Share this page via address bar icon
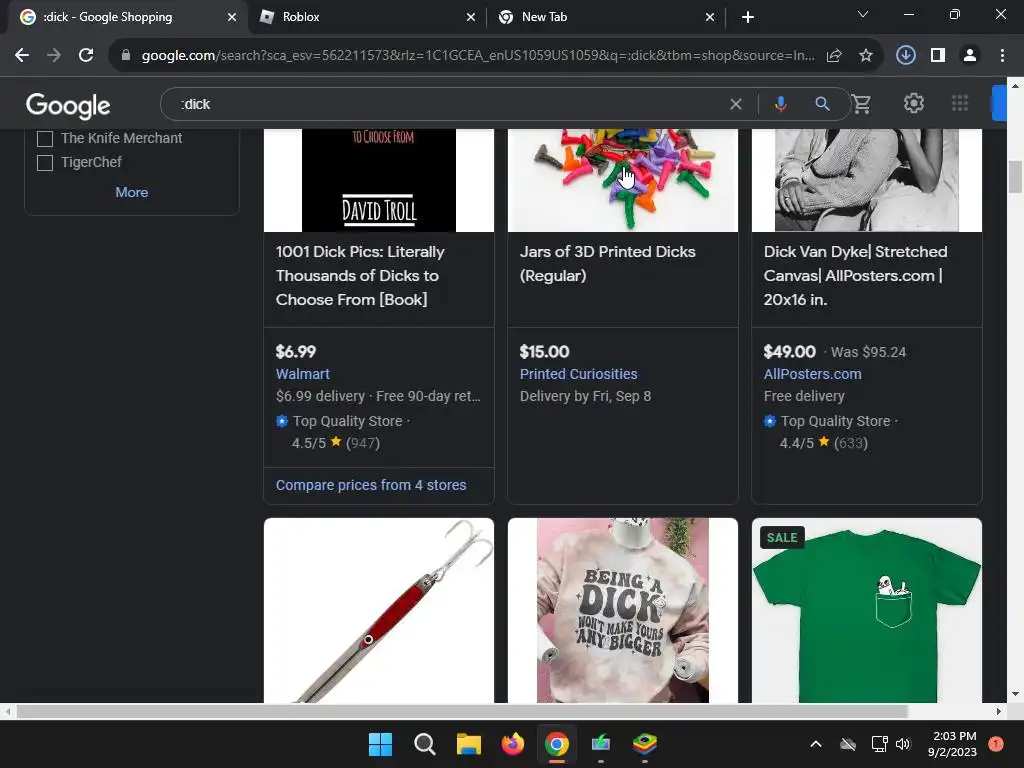This screenshot has height=768, width=1024. (834, 56)
